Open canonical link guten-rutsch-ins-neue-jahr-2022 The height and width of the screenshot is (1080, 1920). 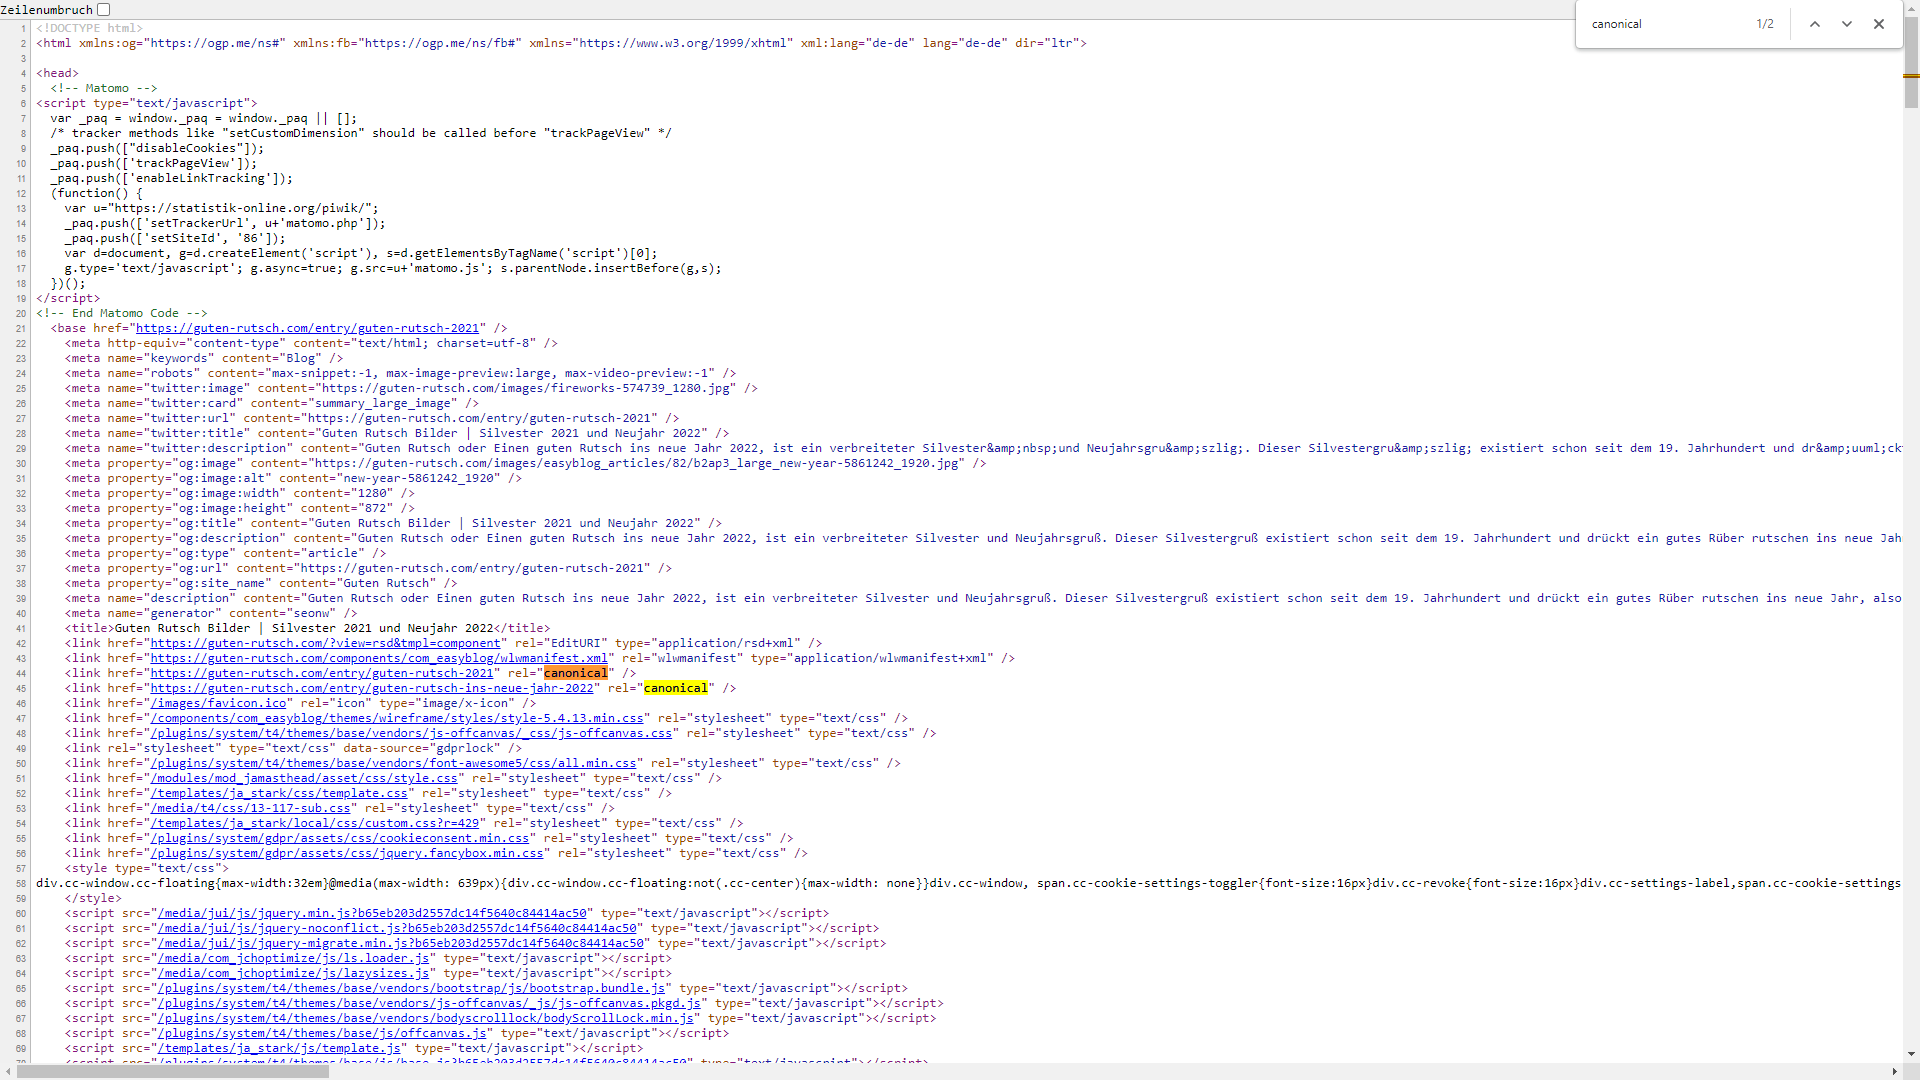[x=371, y=688]
